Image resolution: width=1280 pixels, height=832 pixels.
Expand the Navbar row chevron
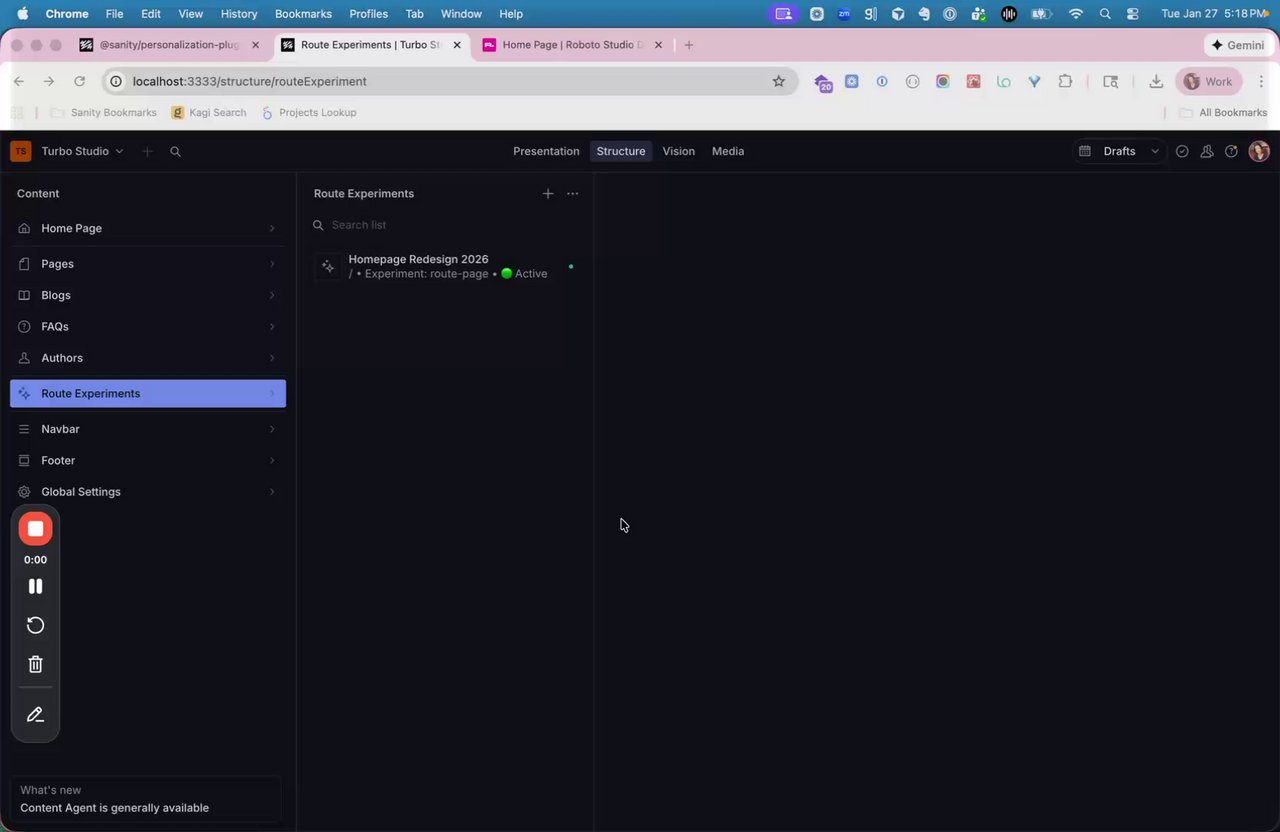pyautogui.click(x=272, y=429)
